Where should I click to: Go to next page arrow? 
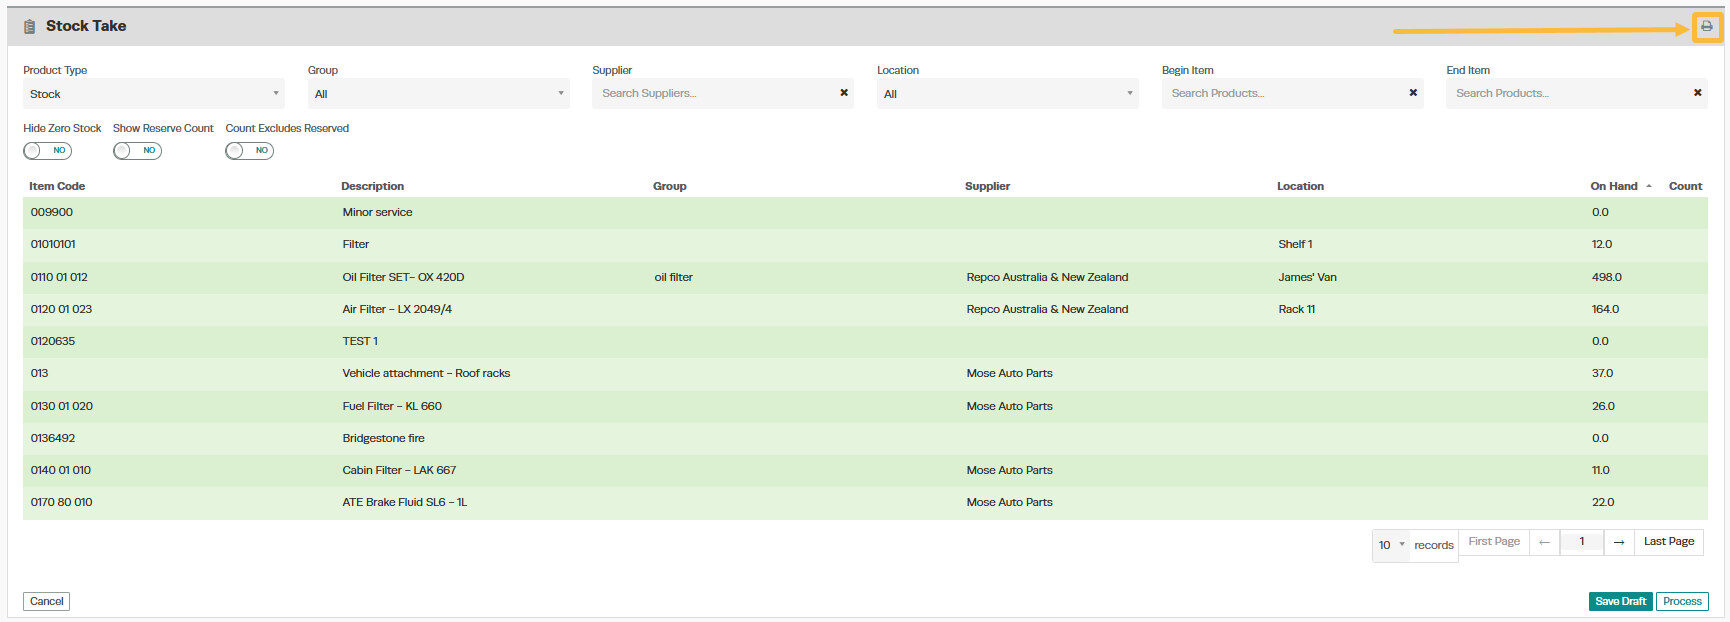tap(1618, 542)
